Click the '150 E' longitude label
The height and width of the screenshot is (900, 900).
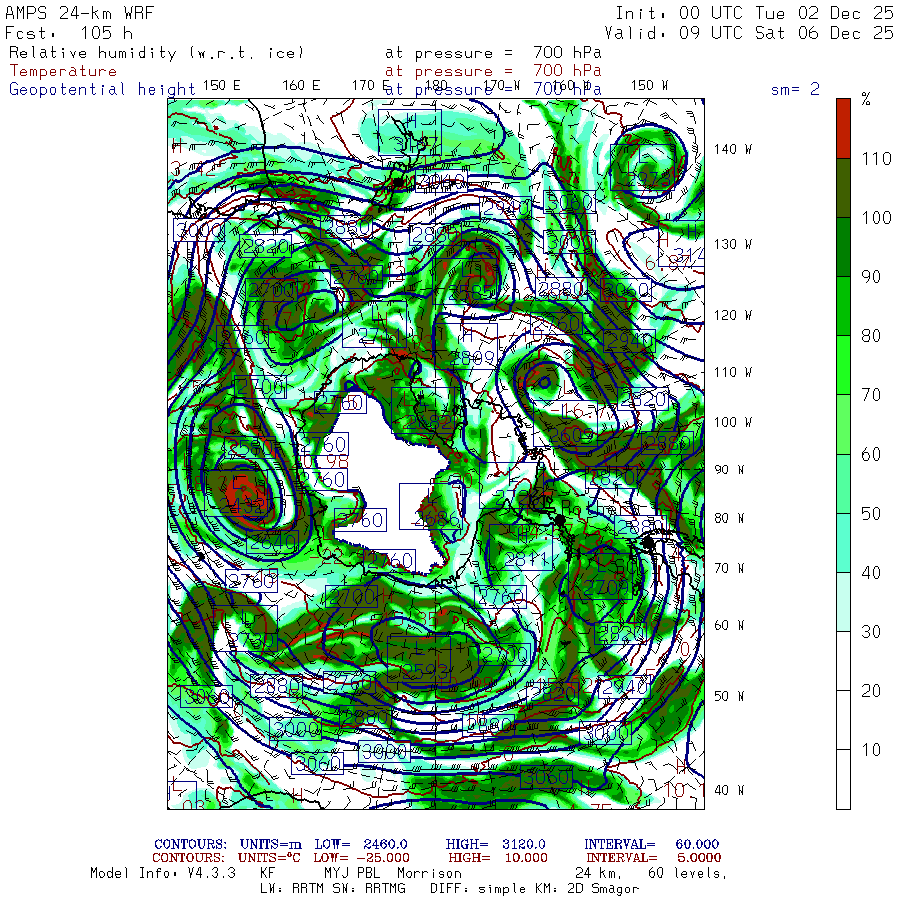(221, 85)
